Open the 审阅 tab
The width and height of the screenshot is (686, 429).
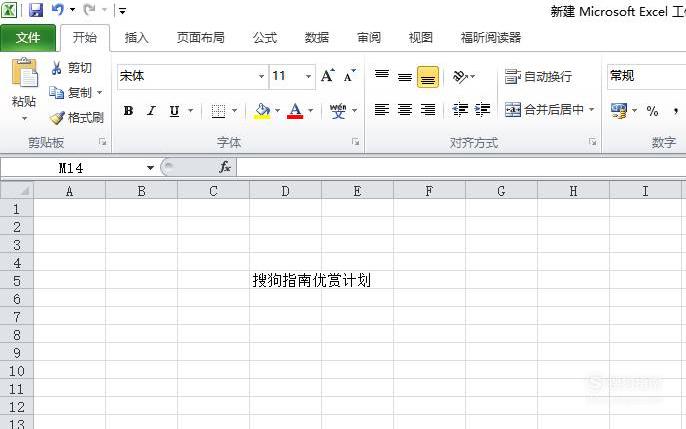tap(368, 38)
